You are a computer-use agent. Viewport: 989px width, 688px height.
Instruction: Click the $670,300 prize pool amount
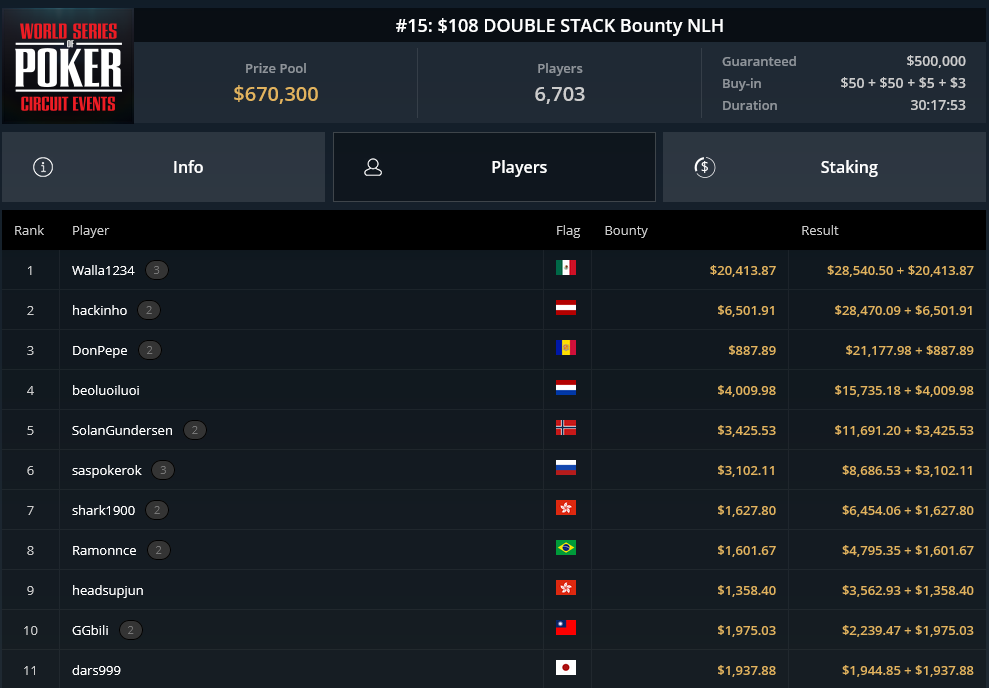tap(276, 94)
